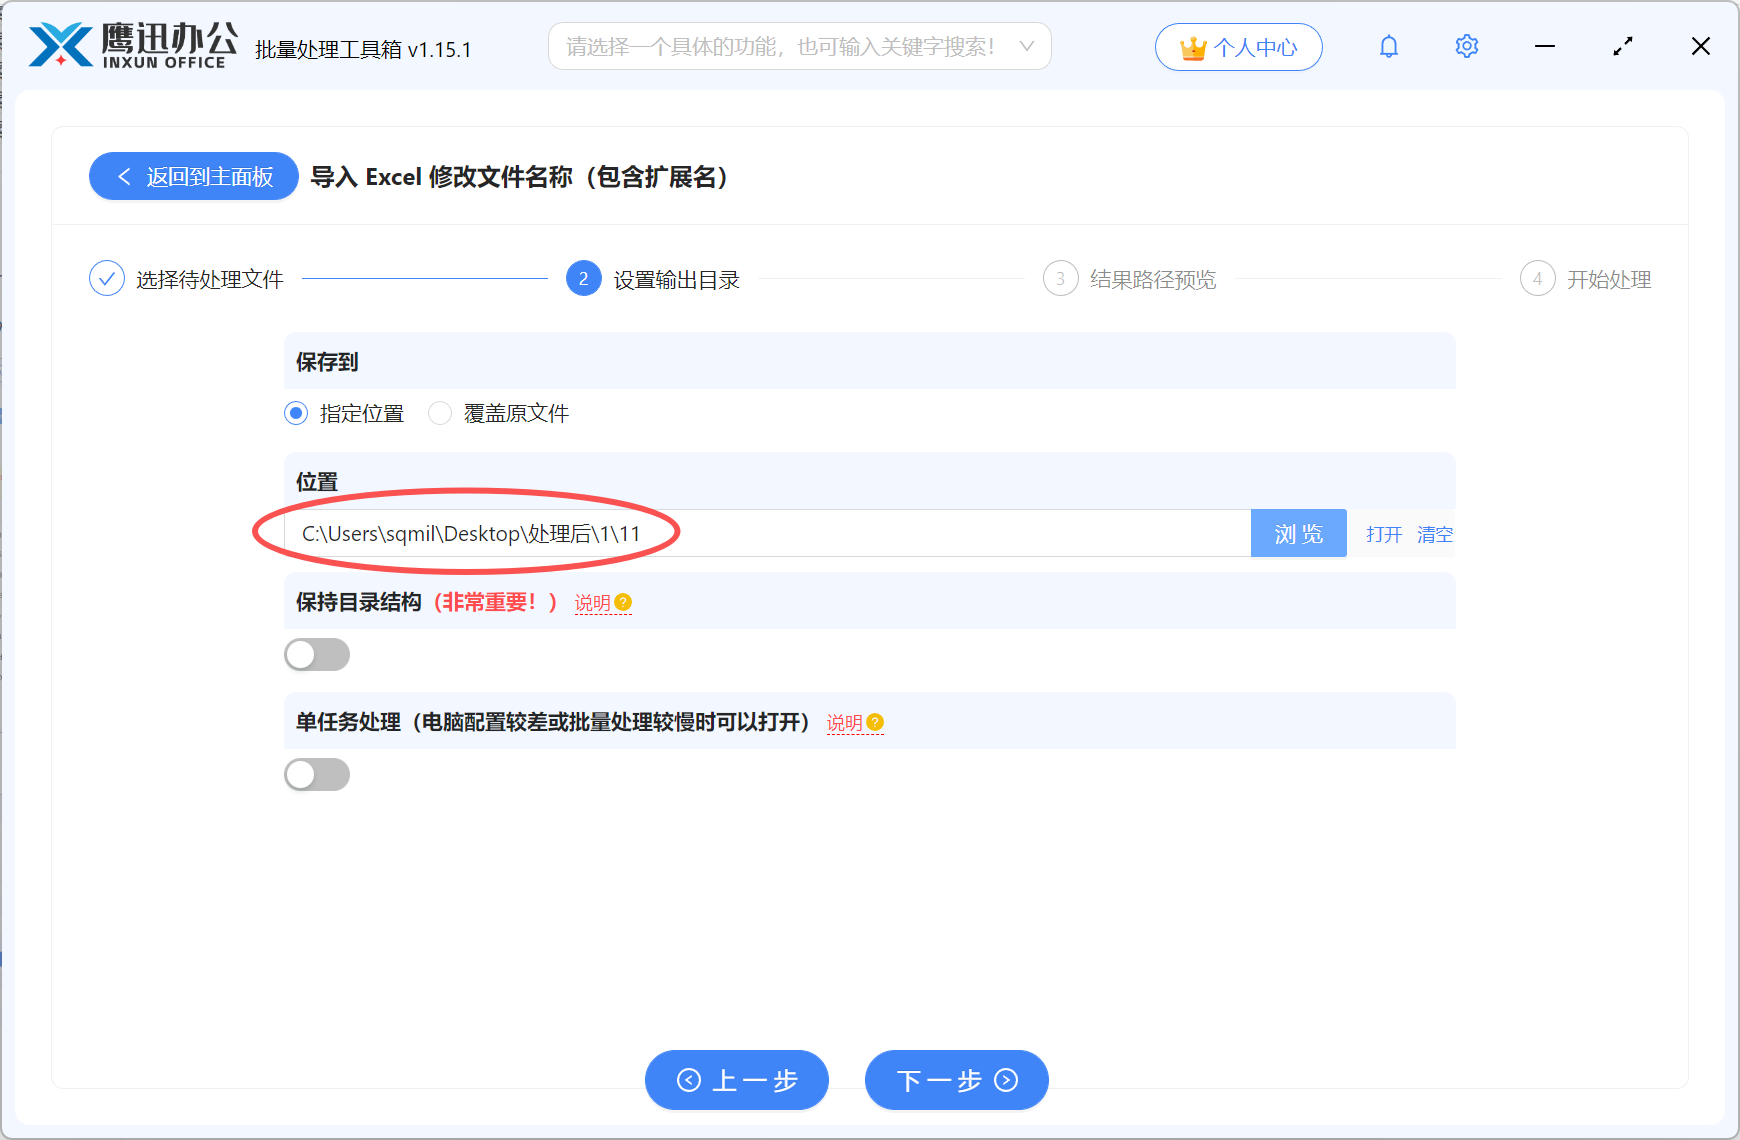This screenshot has width=1740, height=1140.
Task: Toggle the 单任务处理 switch
Action: 317,775
